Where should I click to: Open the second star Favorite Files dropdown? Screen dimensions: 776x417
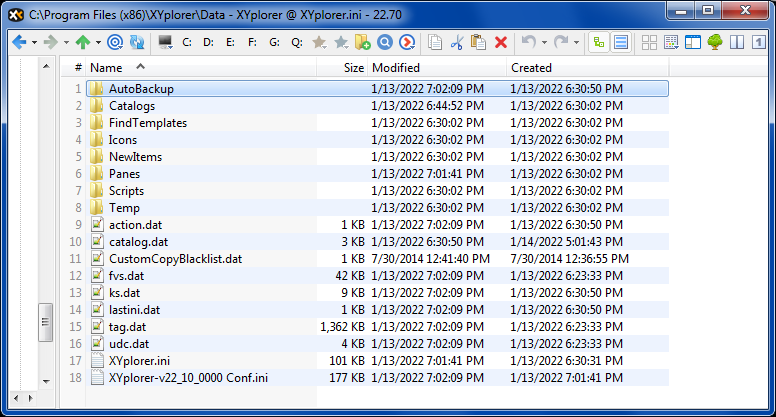(x=341, y=42)
